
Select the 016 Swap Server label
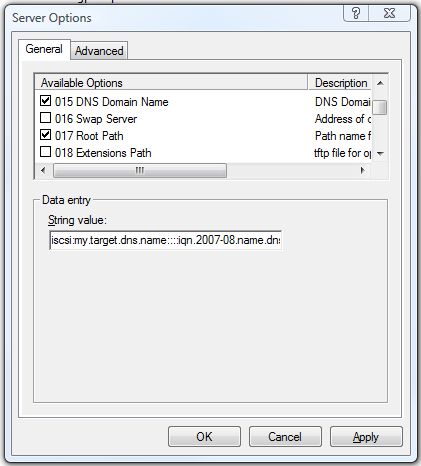click(x=96, y=119)
